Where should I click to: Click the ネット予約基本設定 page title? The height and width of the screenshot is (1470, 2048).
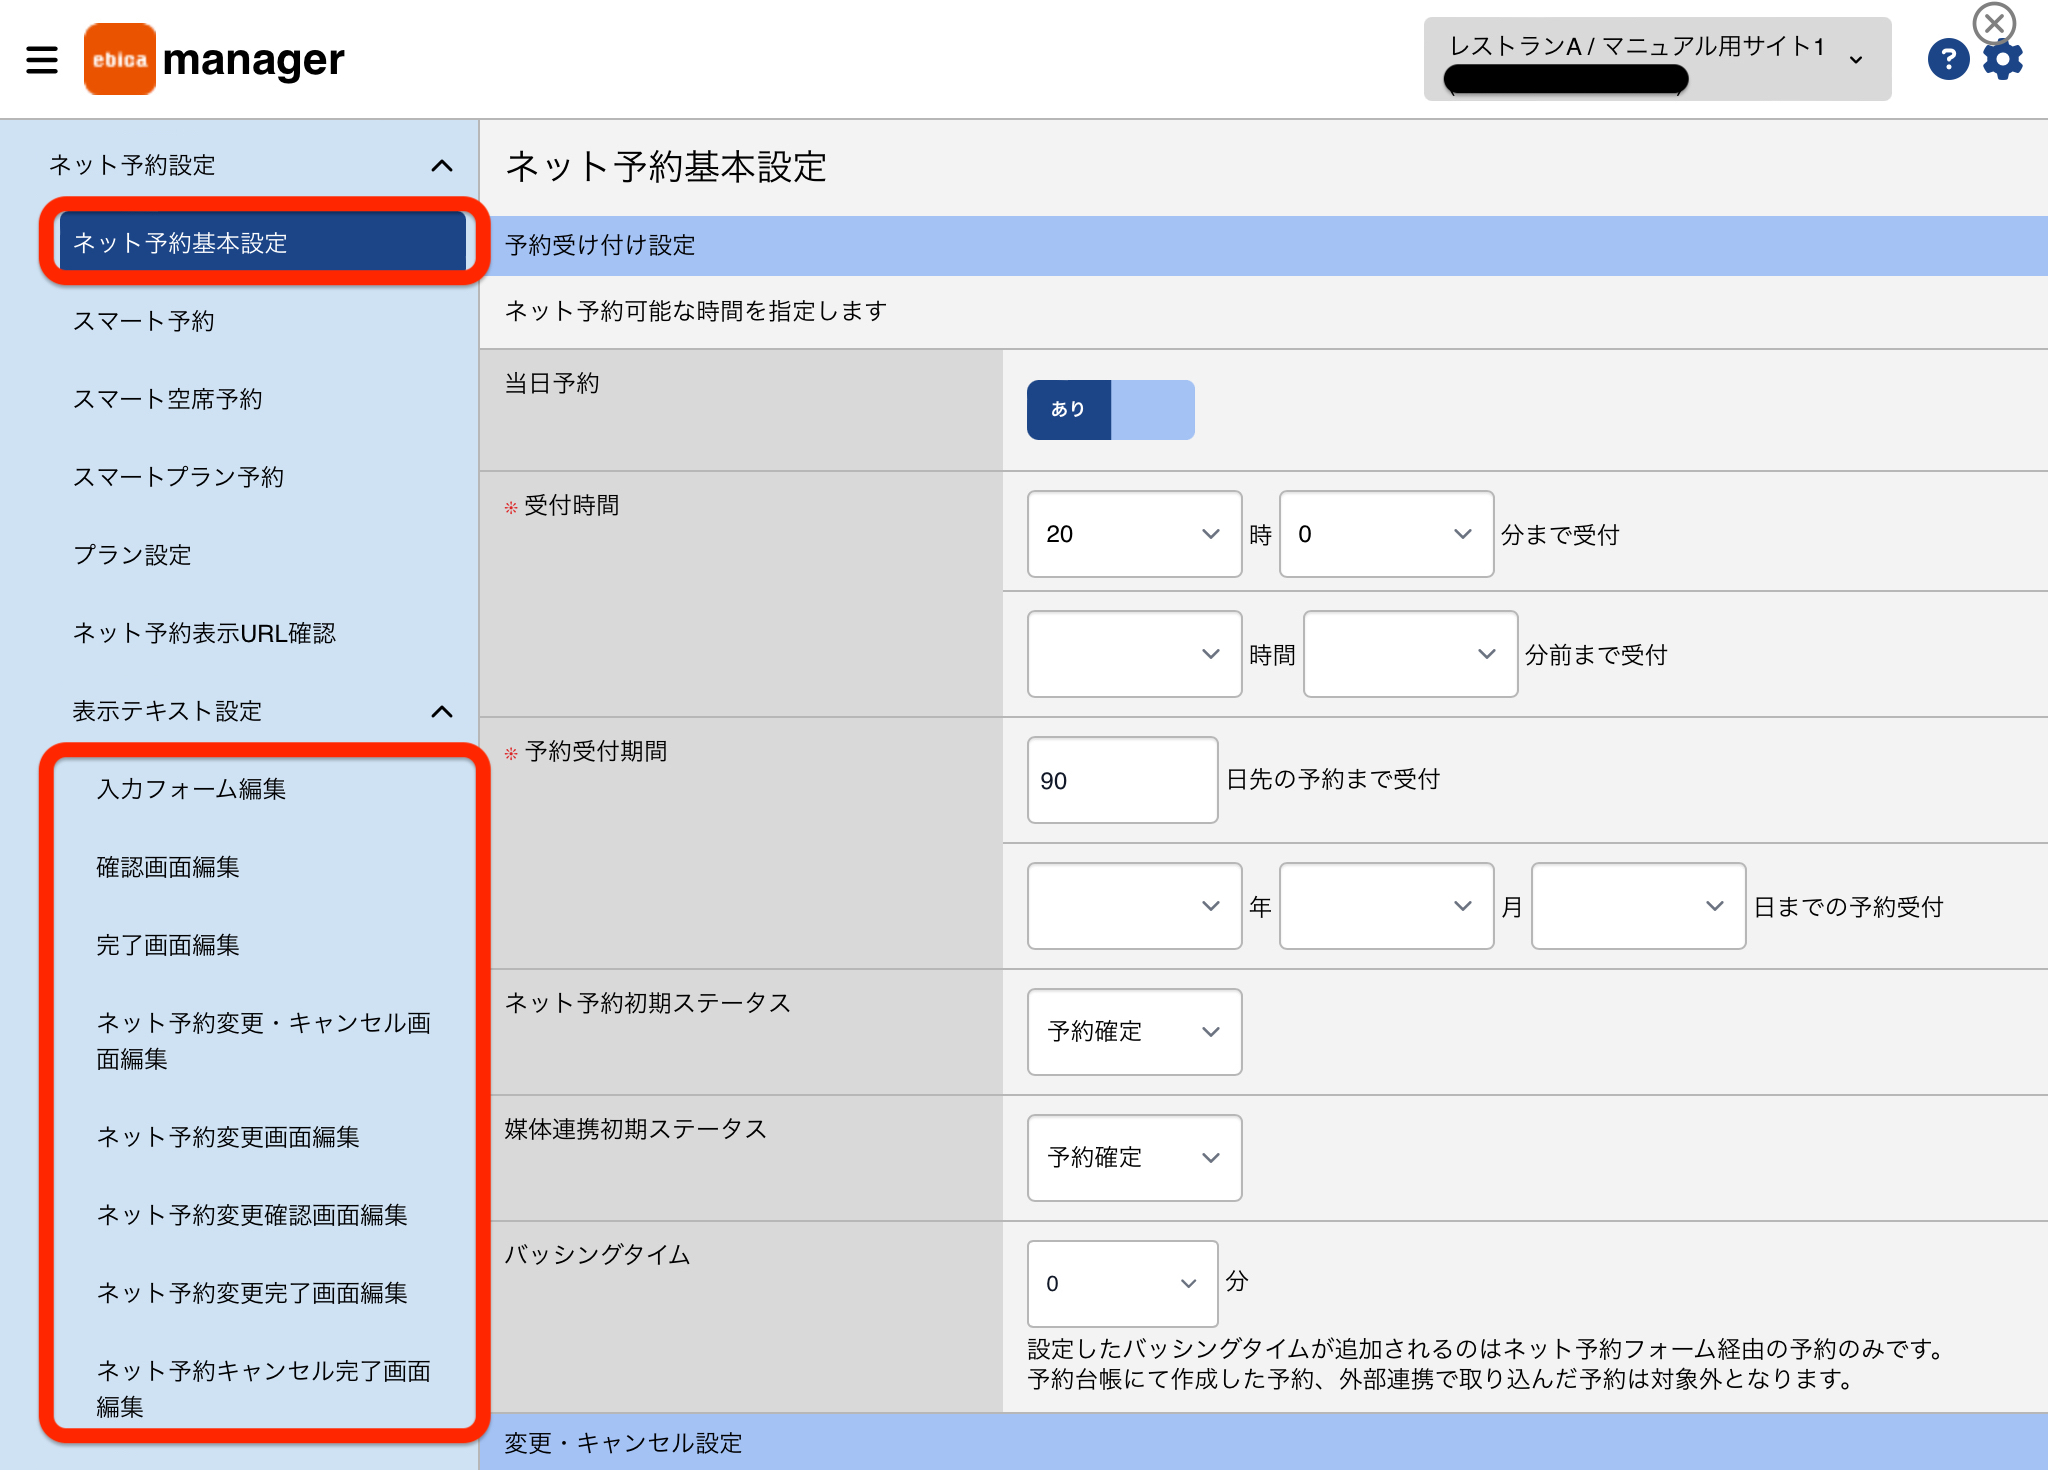coord(666,167)
